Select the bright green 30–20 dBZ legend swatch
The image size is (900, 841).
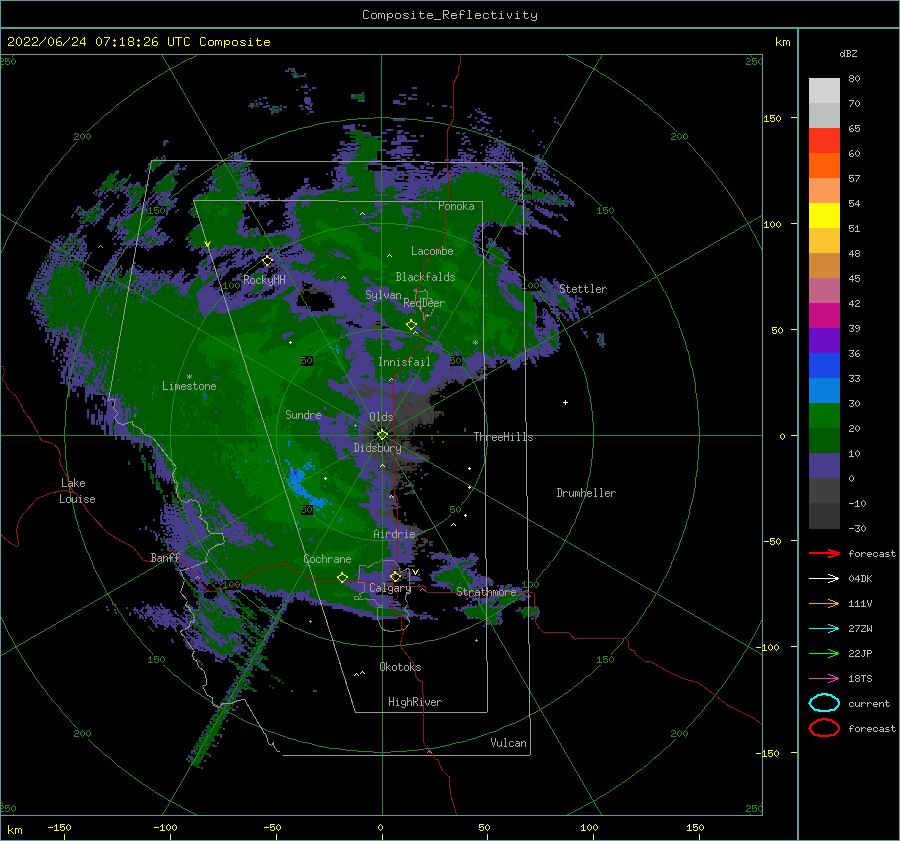pos(824,415)
